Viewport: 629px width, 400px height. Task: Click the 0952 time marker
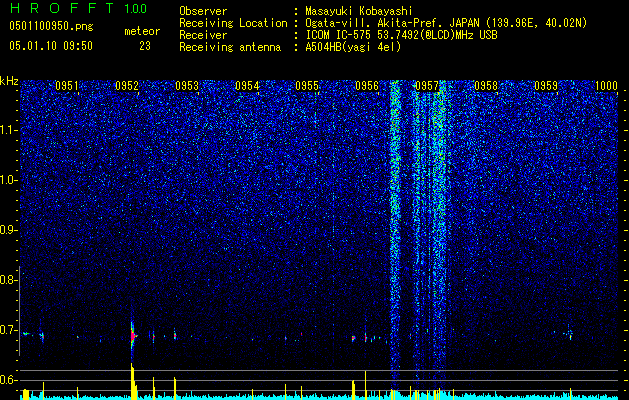tap(127, 85)
